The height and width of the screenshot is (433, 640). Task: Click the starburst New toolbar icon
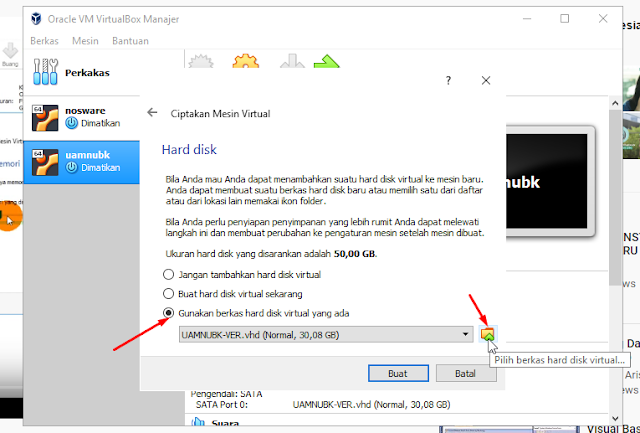[x=201, y=61]
